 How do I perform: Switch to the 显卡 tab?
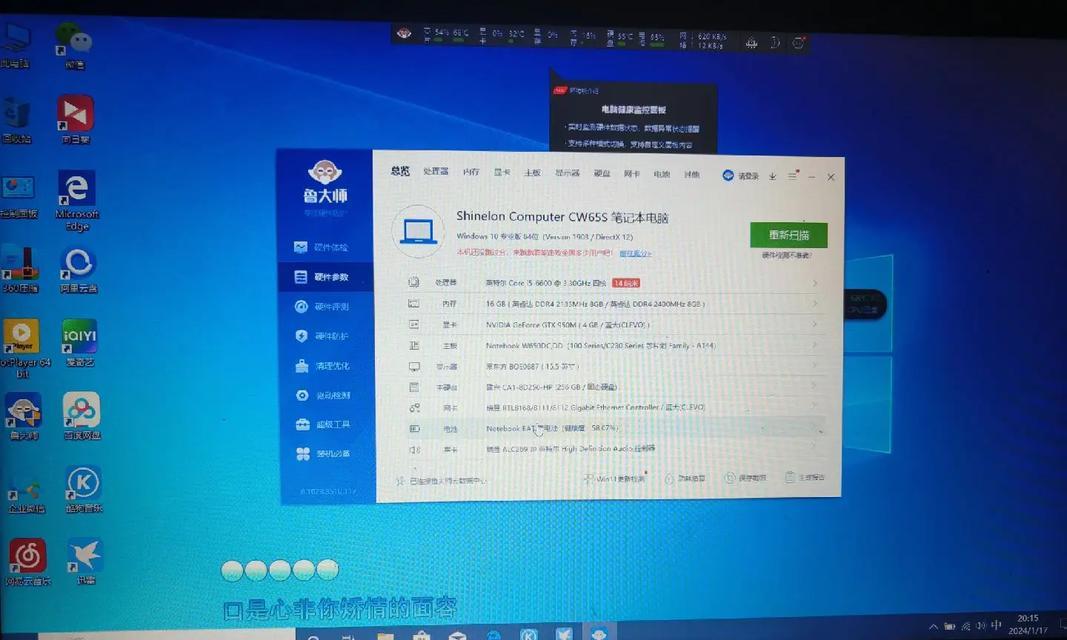coord(502,172)
